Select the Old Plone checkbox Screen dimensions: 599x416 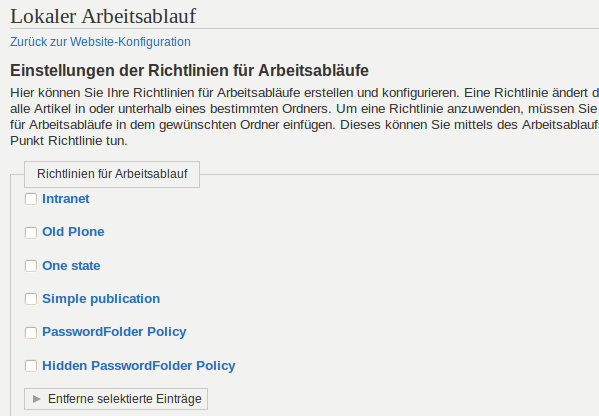(31, 233)
